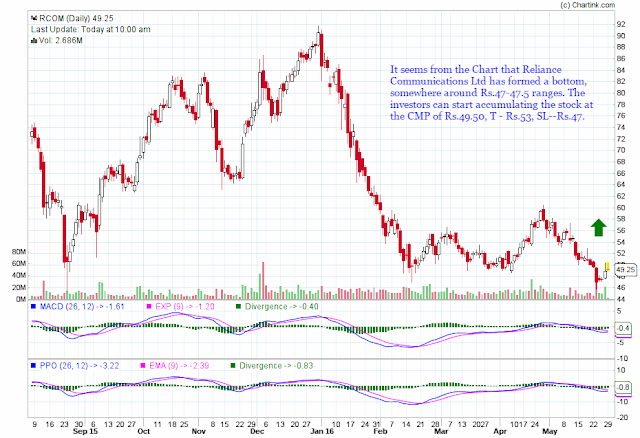This screenshot has height=438, width=640.
Task: Click the magenta EXP (9) legend square
Action: pos(149,307)
